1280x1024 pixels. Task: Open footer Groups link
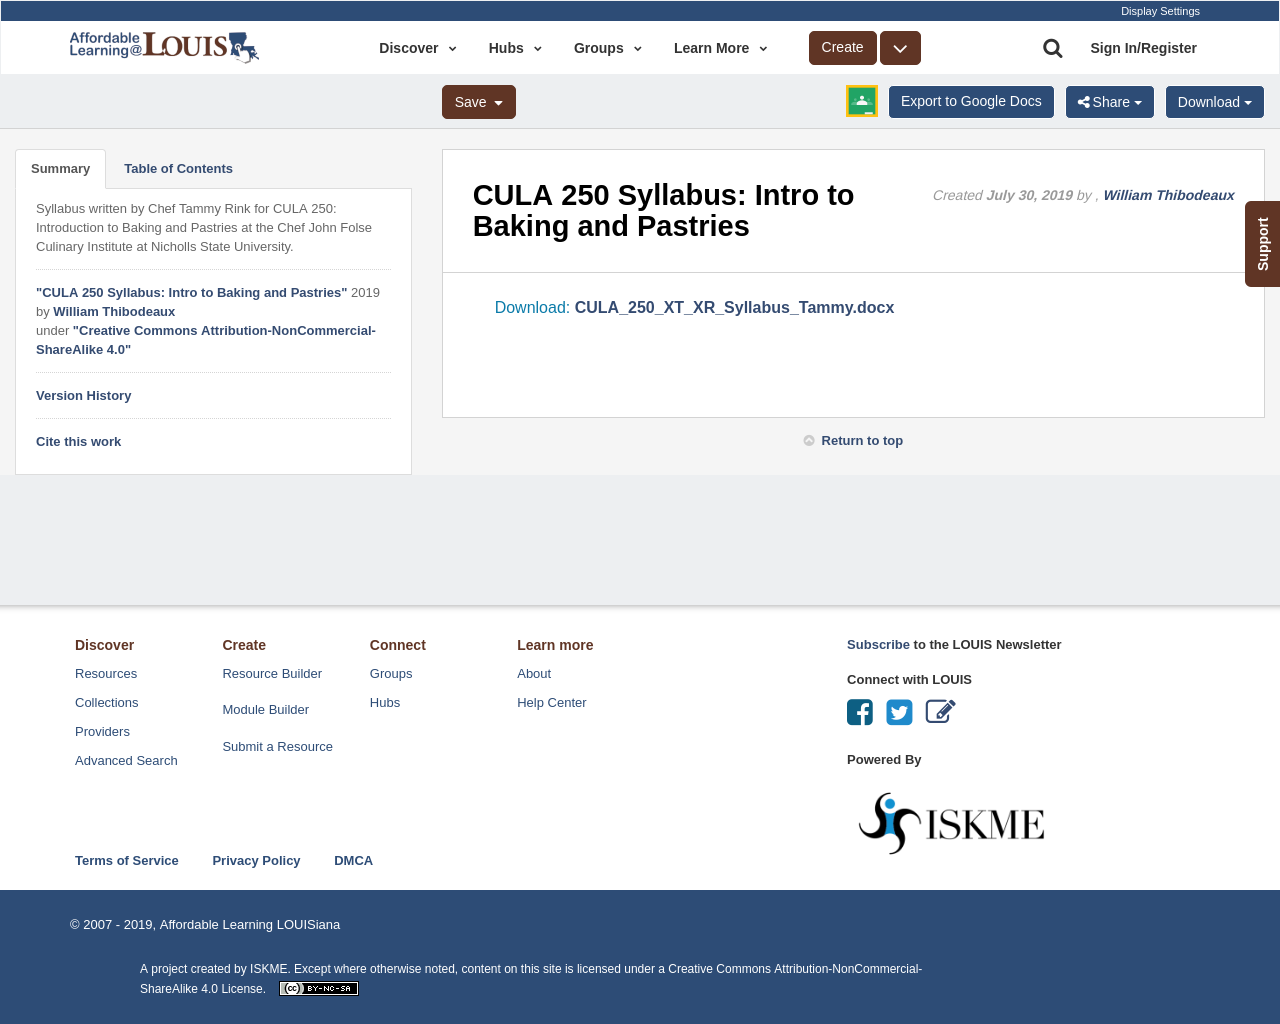tap(391, 674)
